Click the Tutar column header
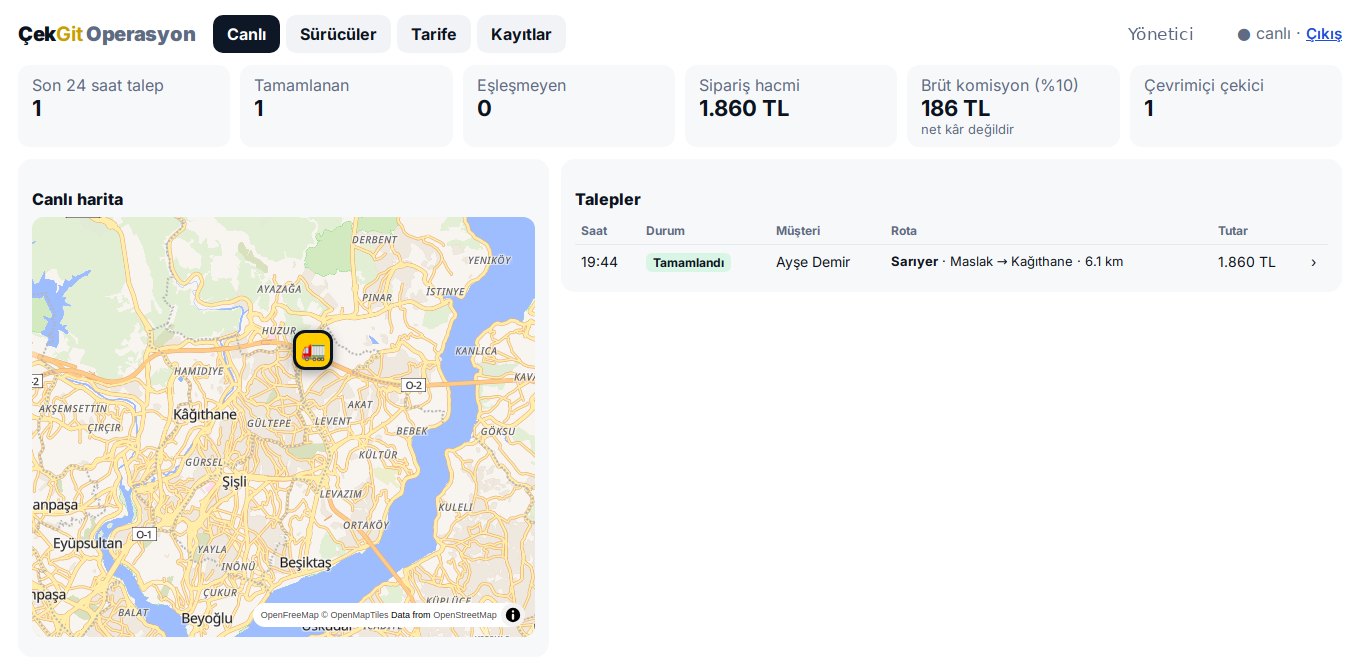 [1233, 231]
